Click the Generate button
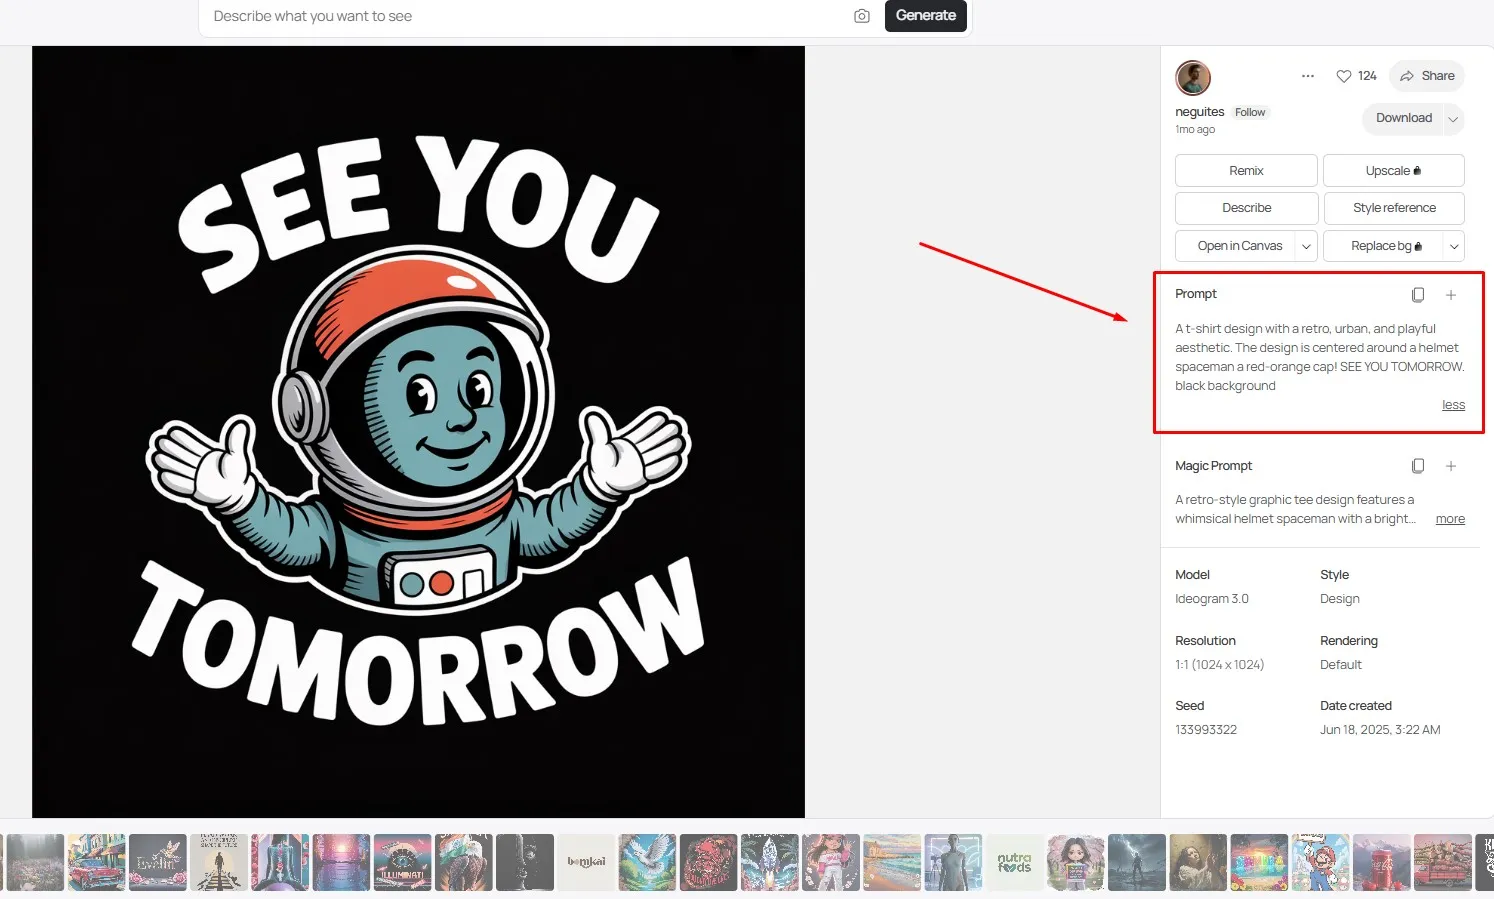This screenshot has width=1494, height=899. tap(926, 16)
